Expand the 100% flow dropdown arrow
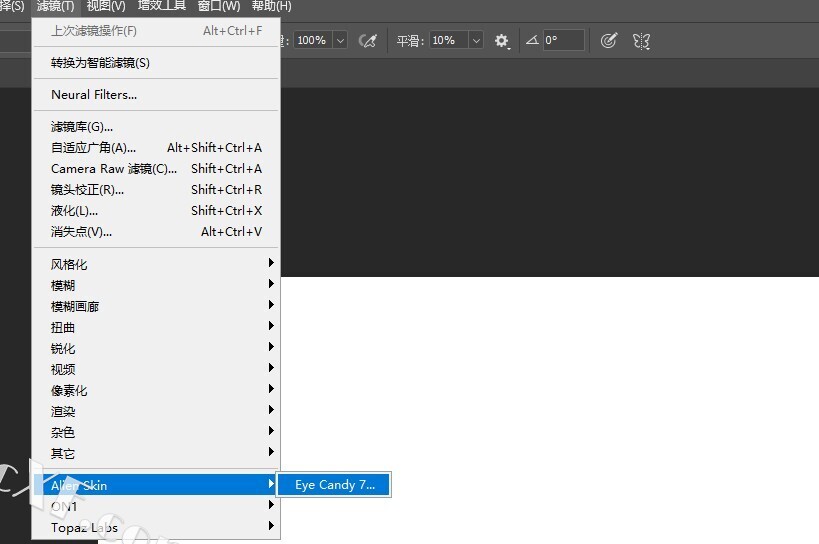Image resolution: width=819 pixels, height=544 pixels. 340,41
